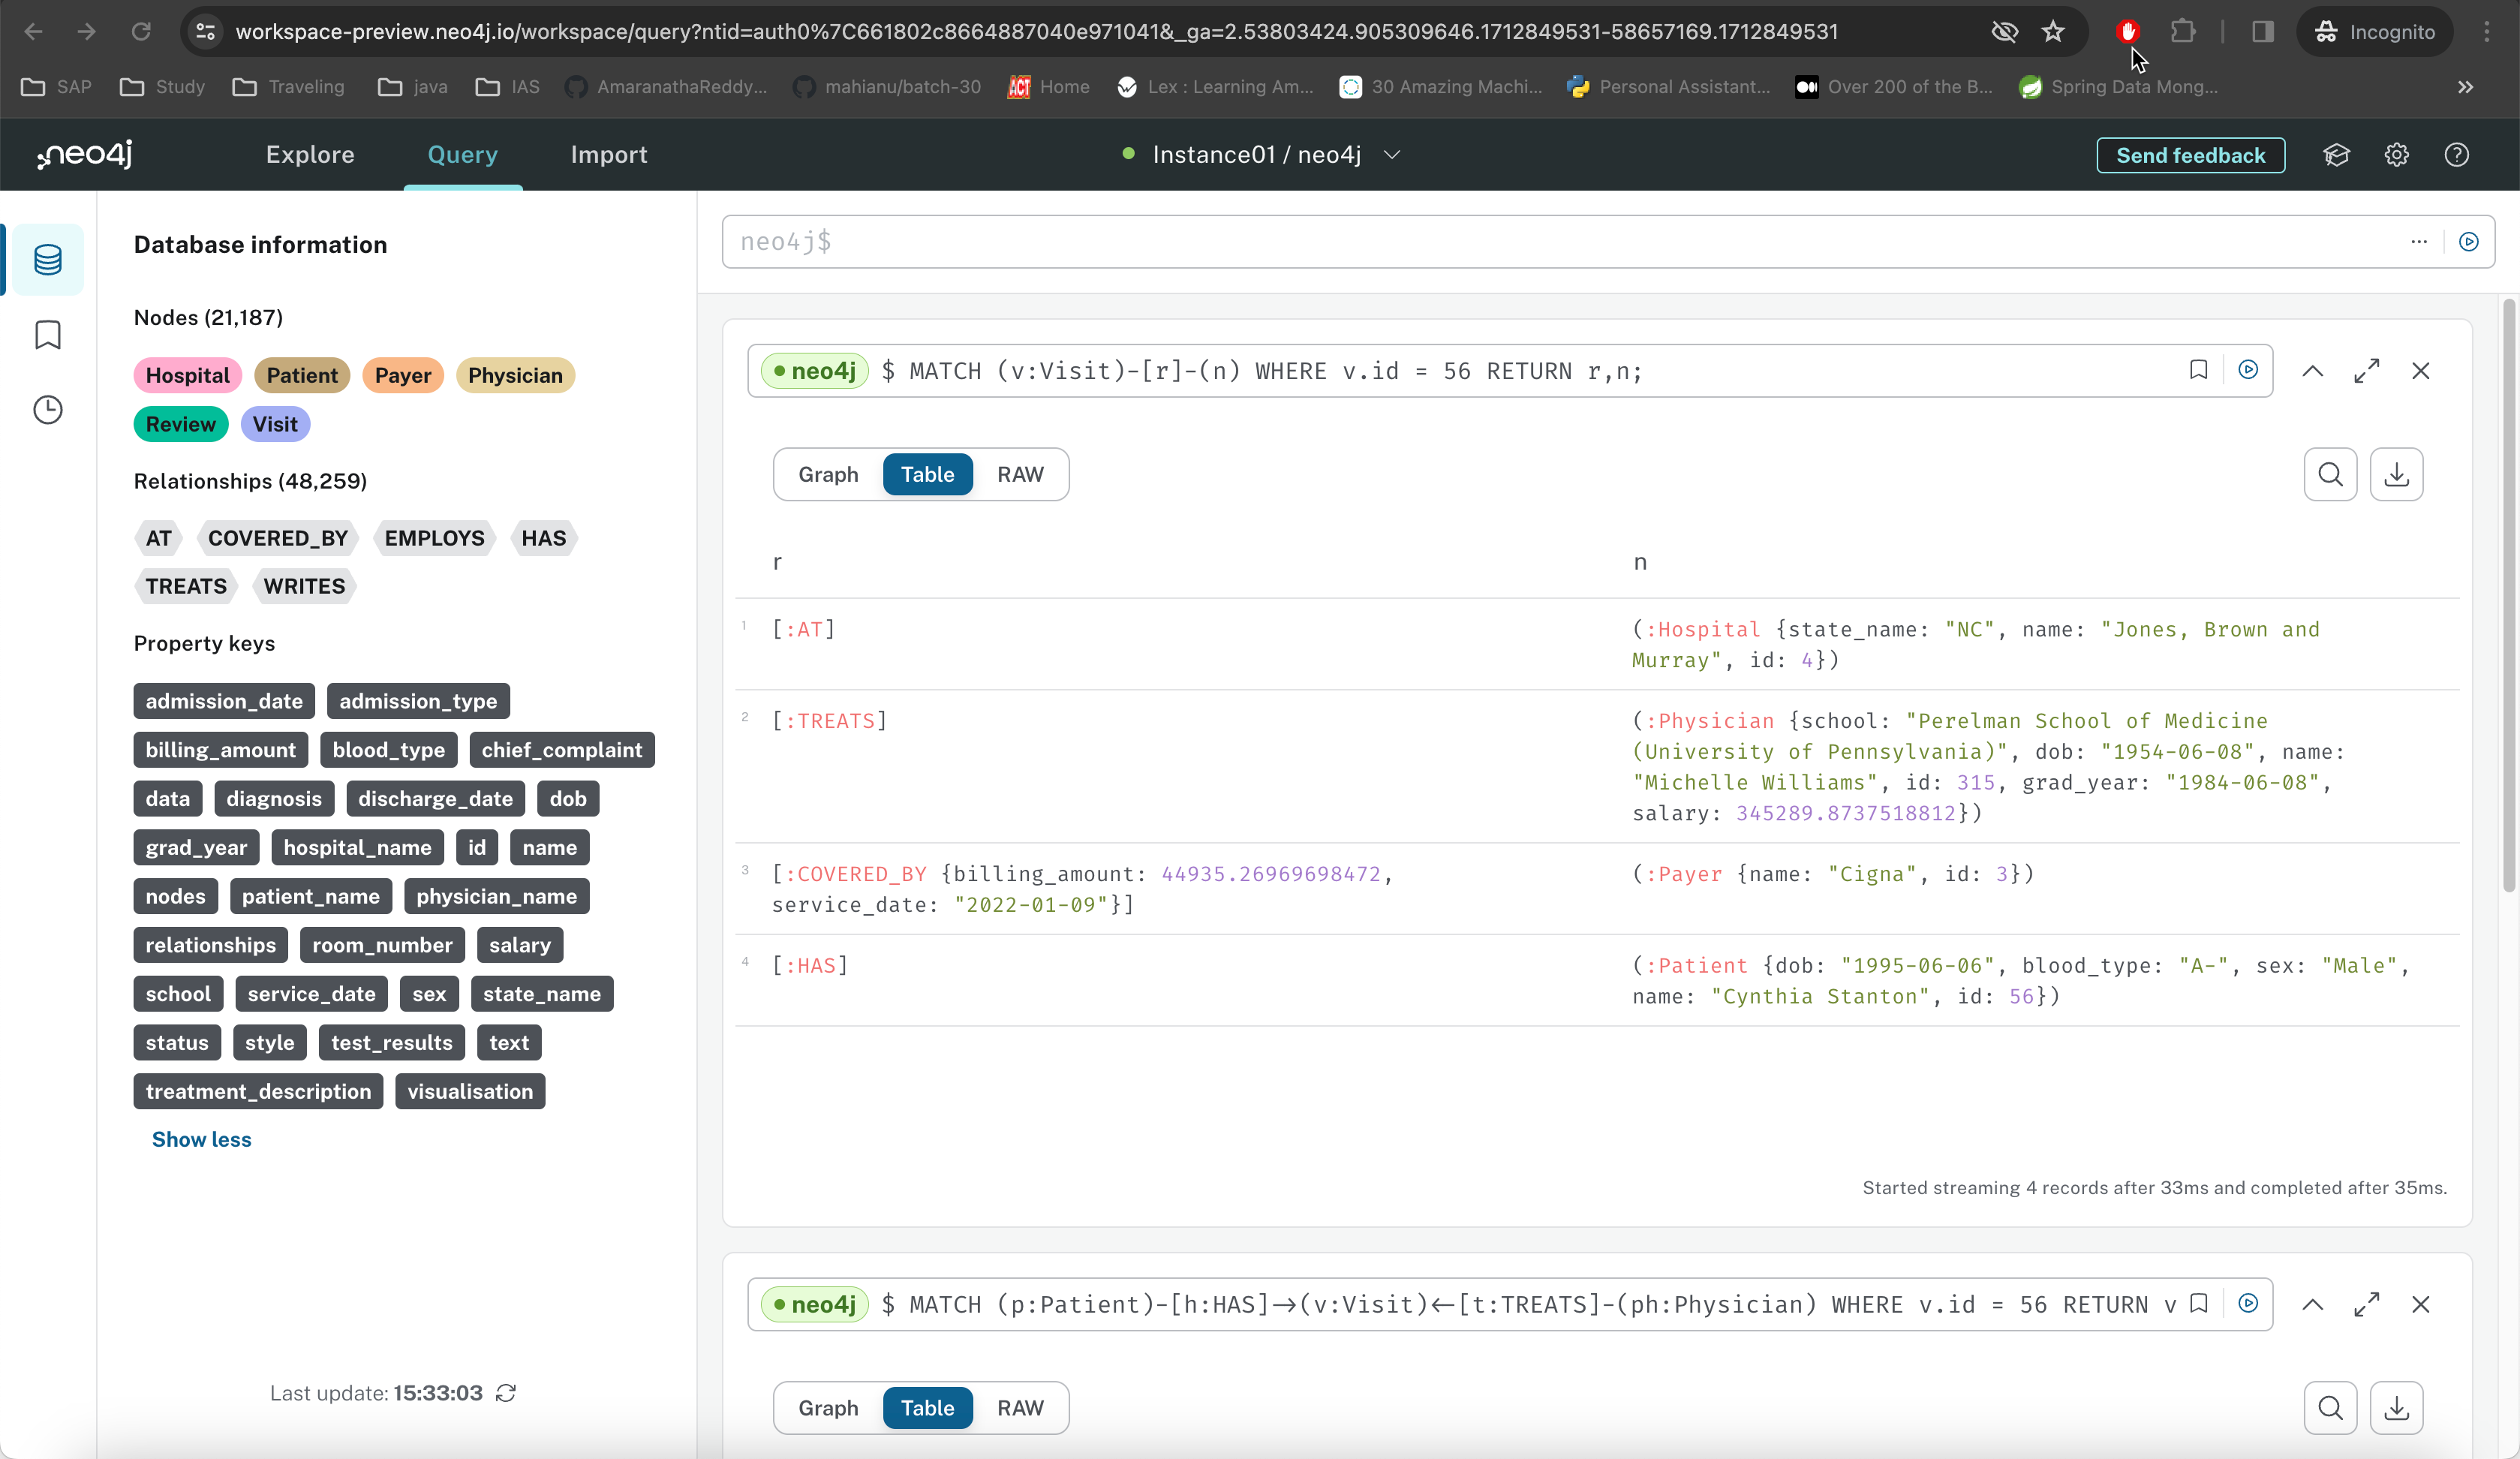Open the Chrome three-dots menu
The height and width of the screenshot is (1459, 2520).
point(2487,32)
